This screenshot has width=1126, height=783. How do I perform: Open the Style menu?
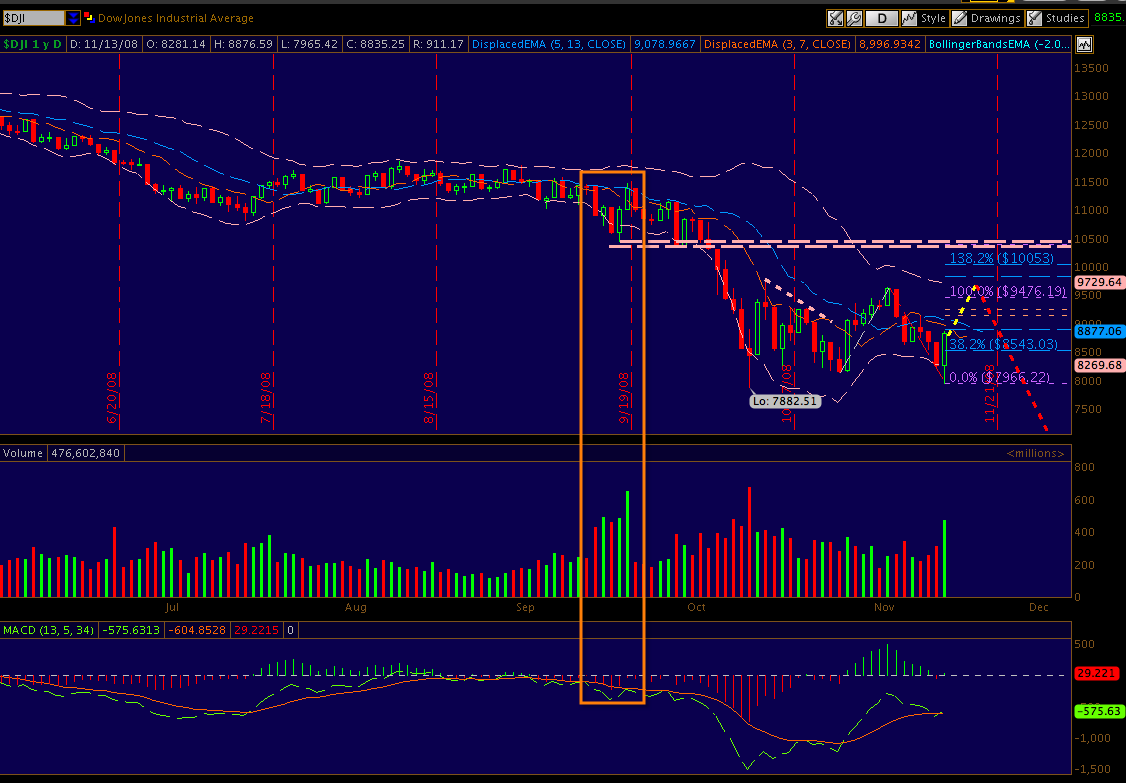point(924,18)
